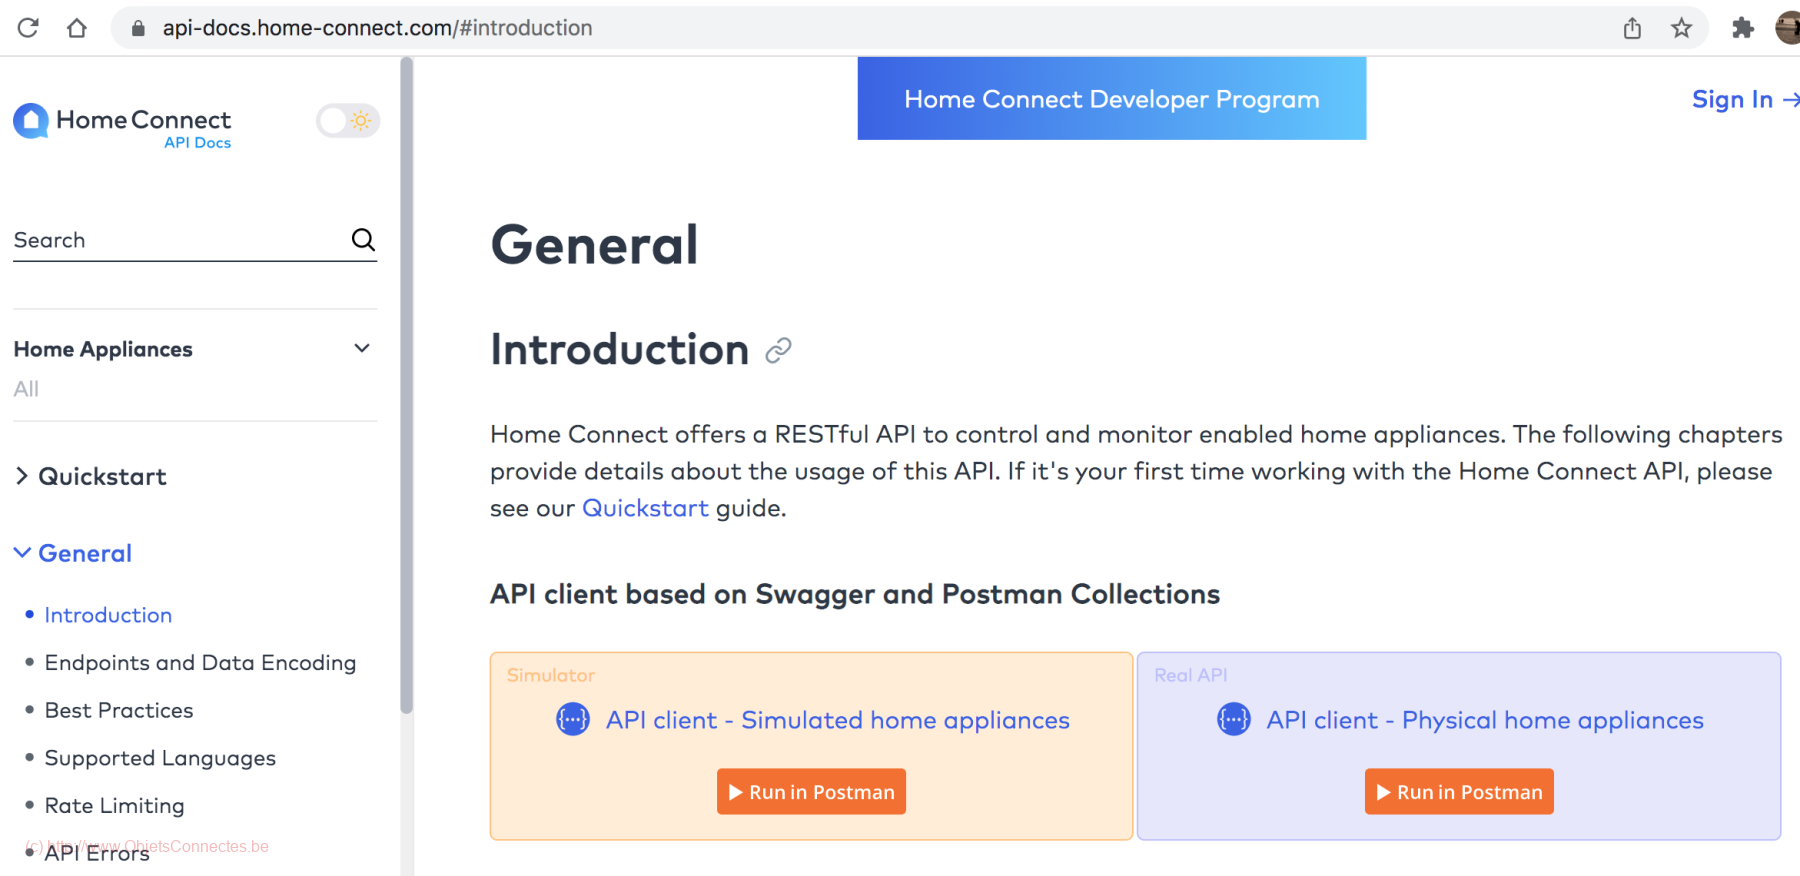Screen dimensions: 1800x876
Task: Open the Home Appliances dropdown chevron
Action: [362, 348]
